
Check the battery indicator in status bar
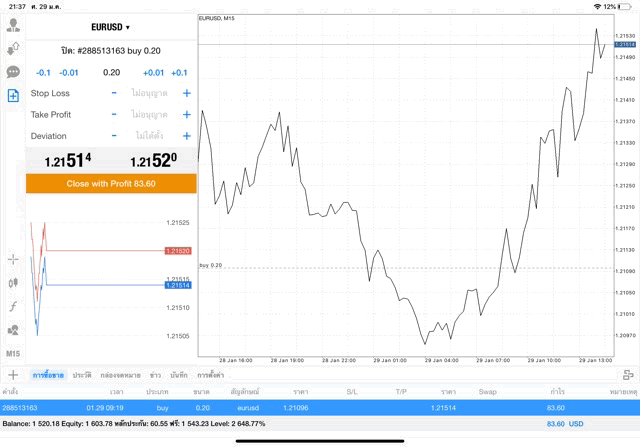point(625,7)
